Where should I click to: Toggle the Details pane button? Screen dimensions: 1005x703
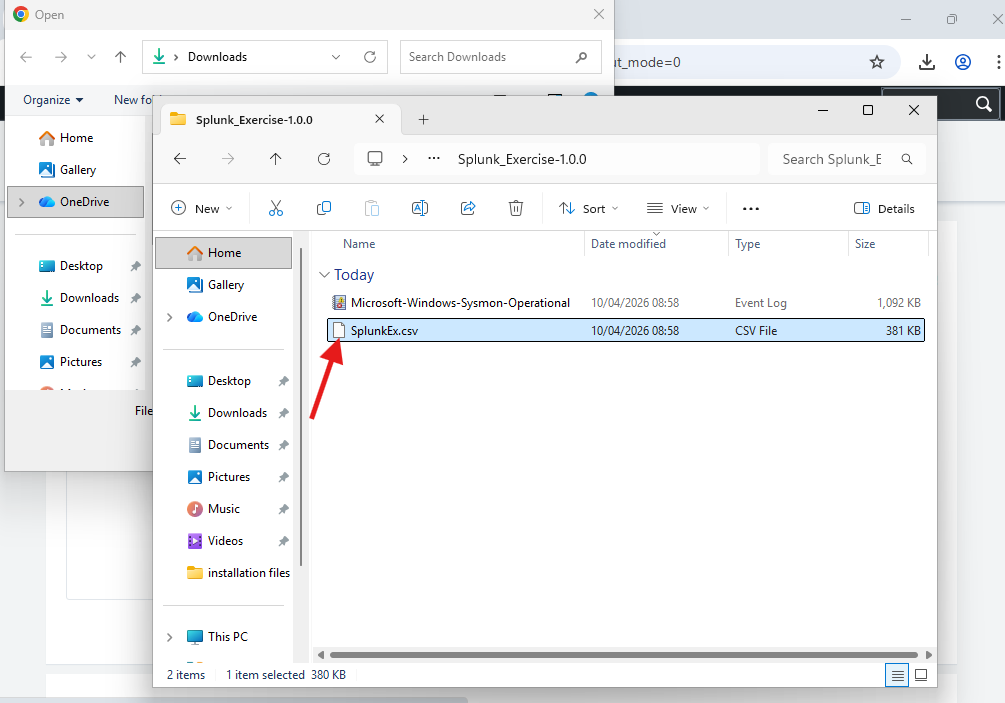884,208
